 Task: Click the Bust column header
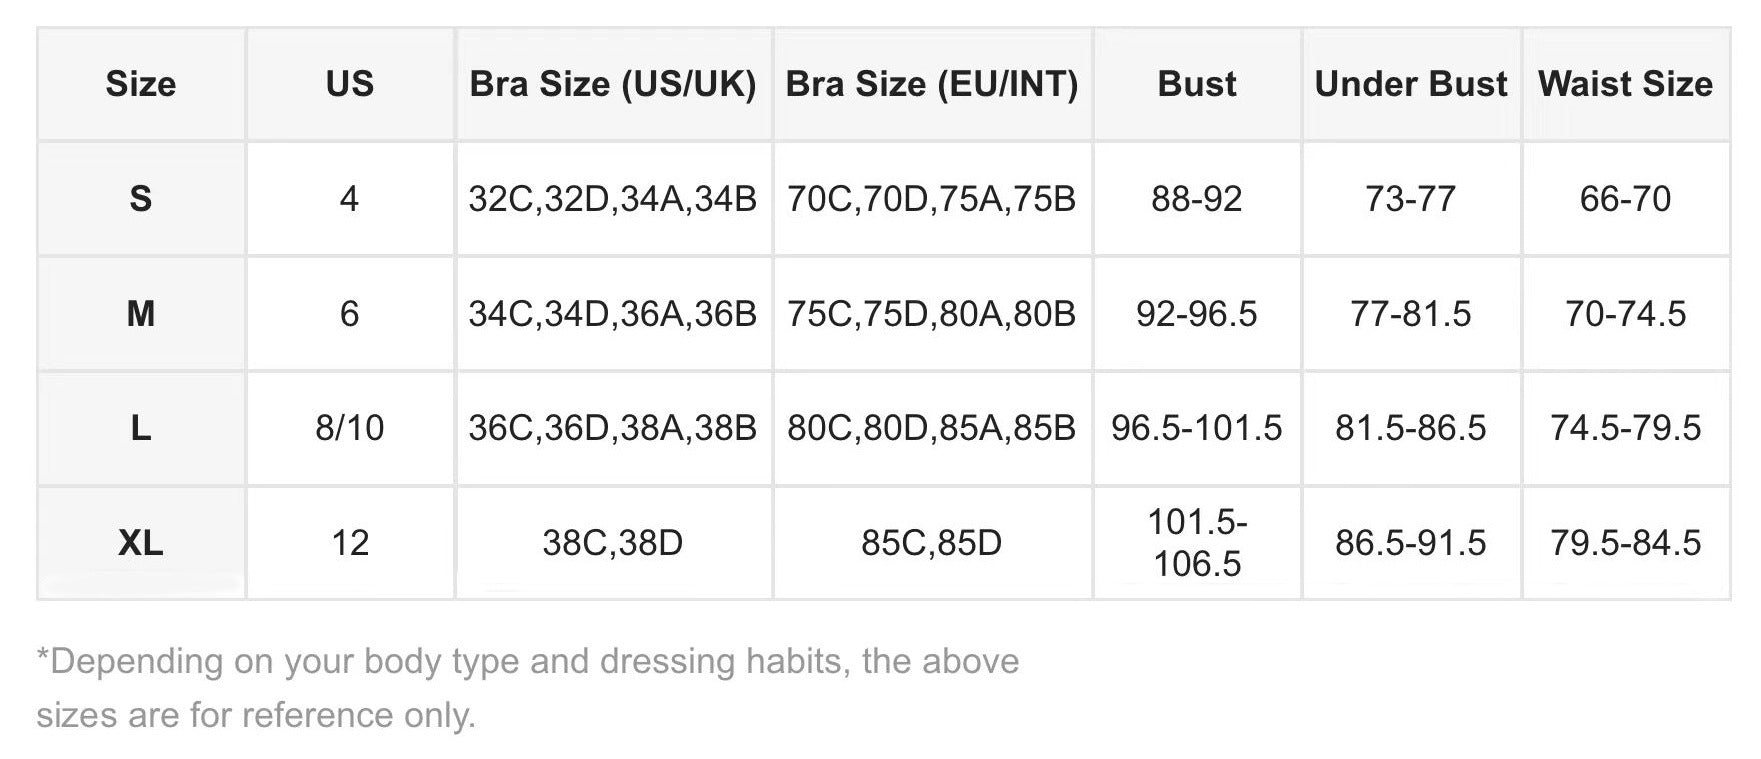click(1197, 84)
